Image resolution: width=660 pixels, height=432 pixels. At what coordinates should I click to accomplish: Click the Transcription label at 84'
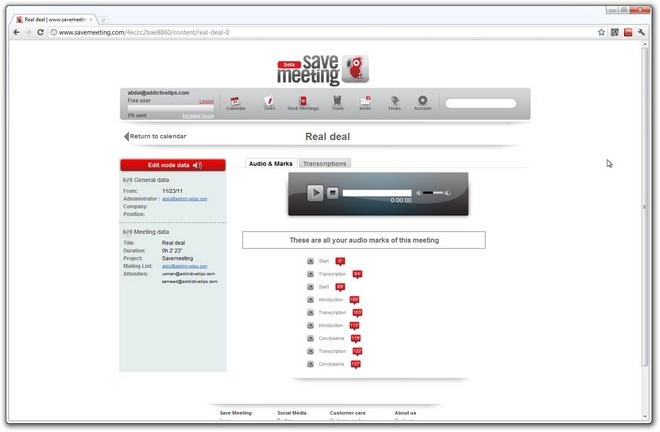pyautogui.click(x=332, y=274)
